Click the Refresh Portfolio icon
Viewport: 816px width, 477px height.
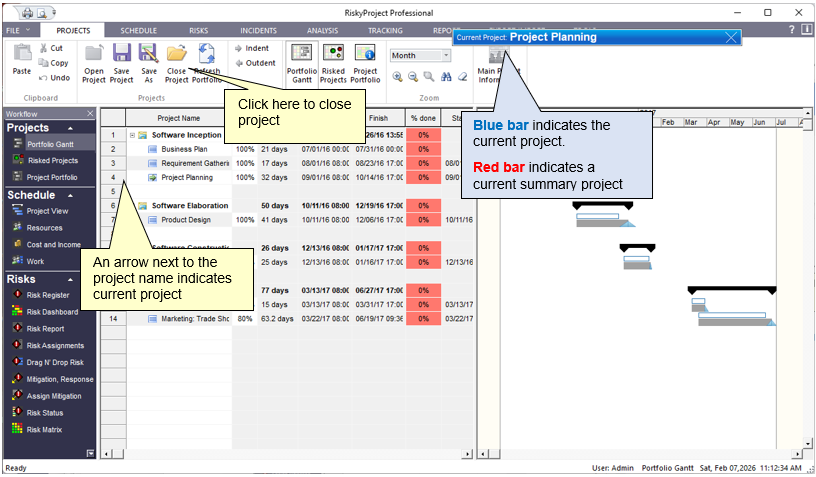coord(207,55)
